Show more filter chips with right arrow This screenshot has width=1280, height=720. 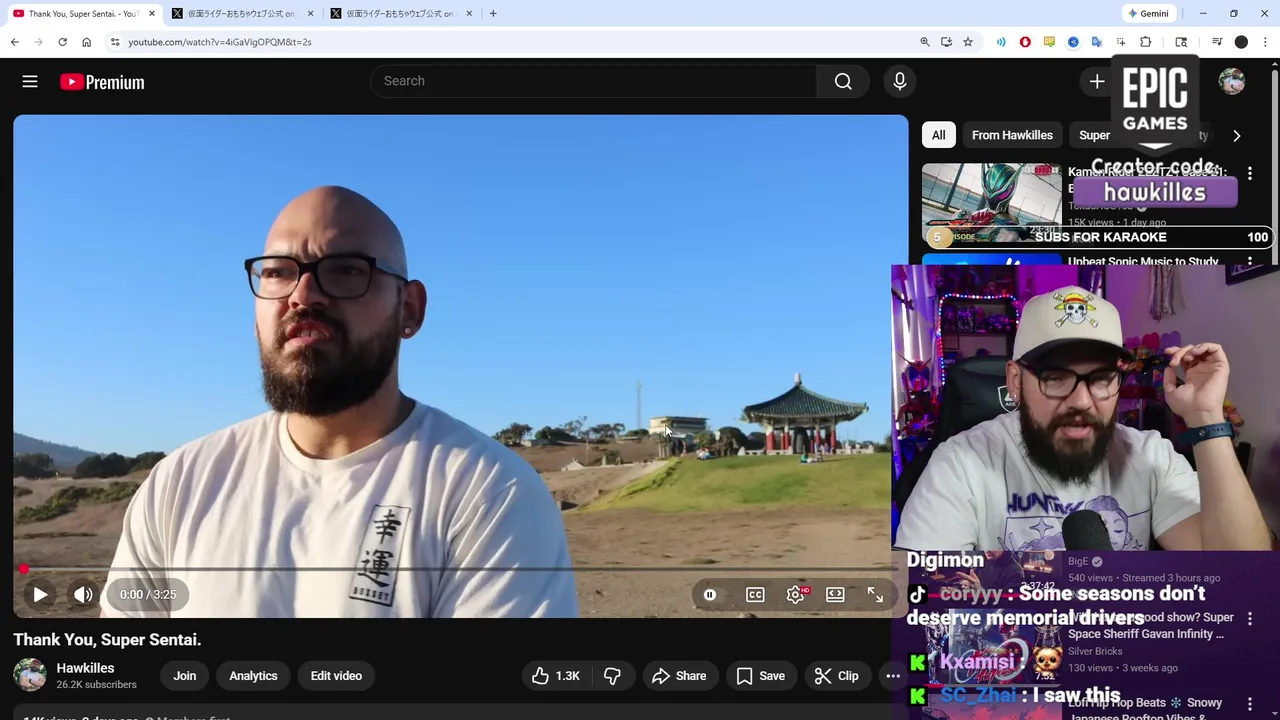coord(1237,136)
